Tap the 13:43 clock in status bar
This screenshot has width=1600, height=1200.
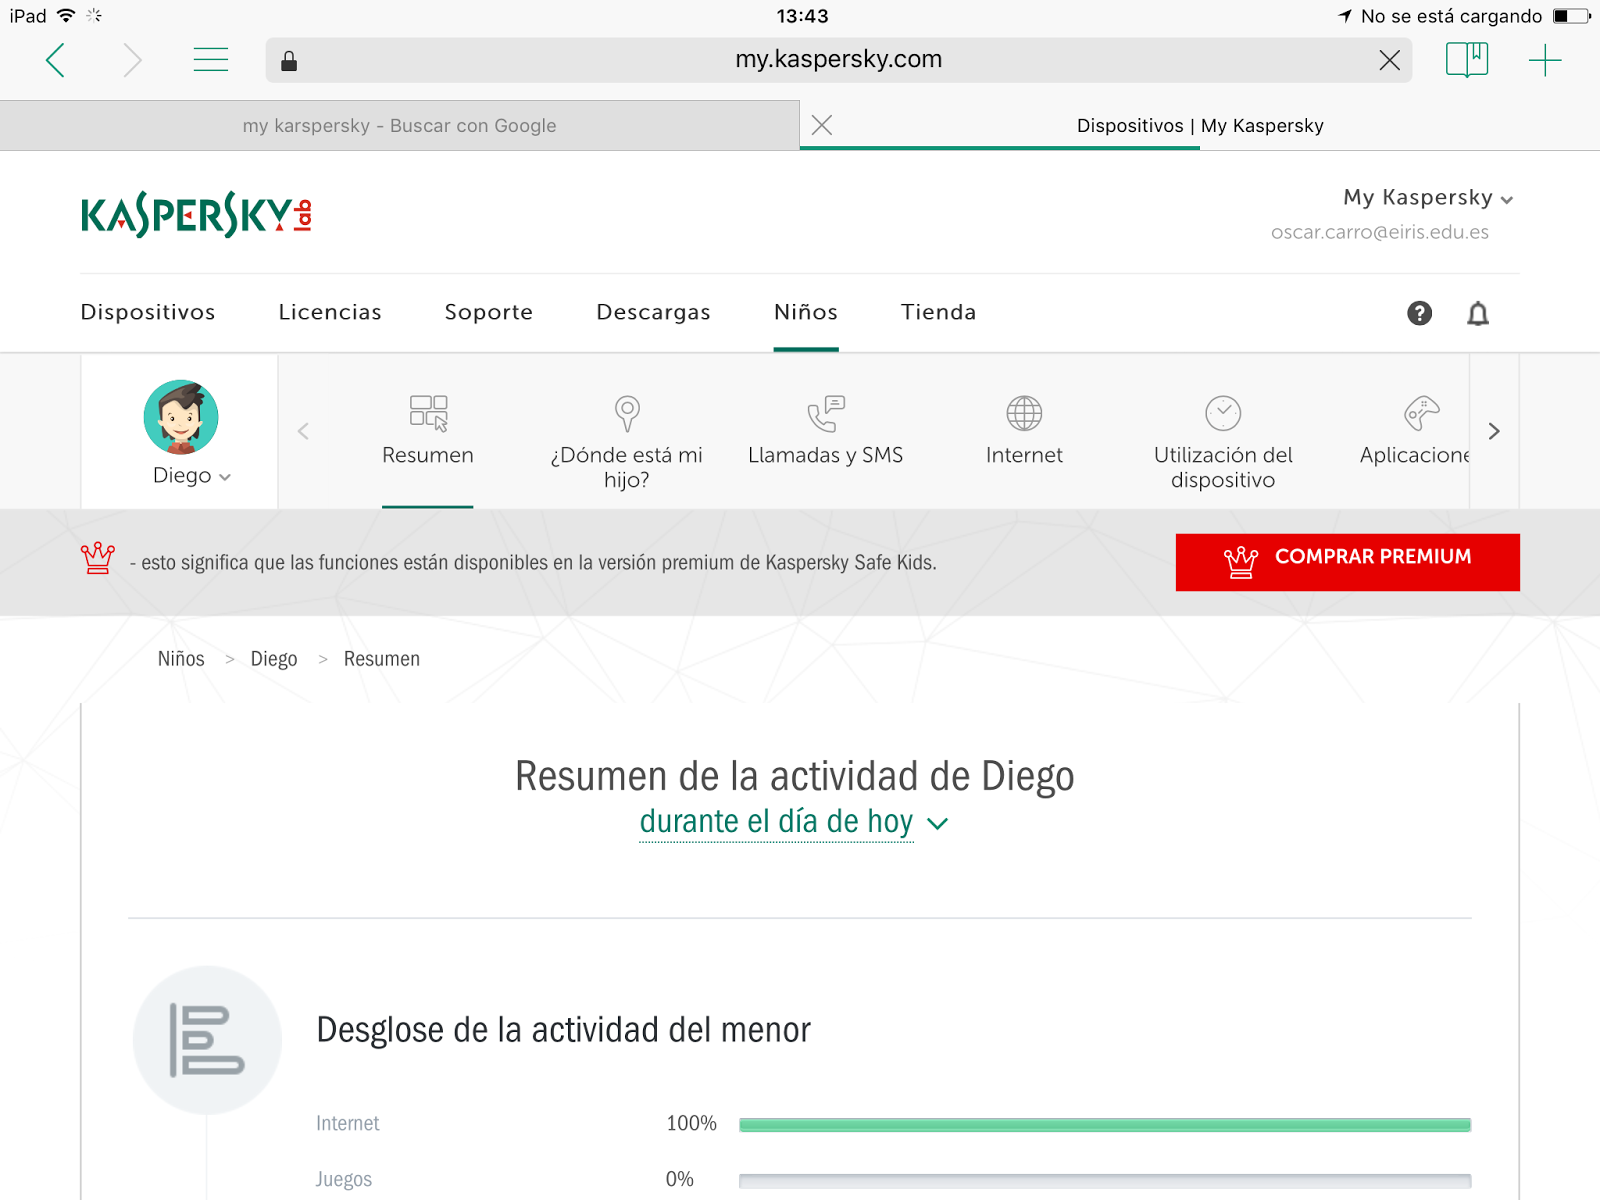pos(802,16)
